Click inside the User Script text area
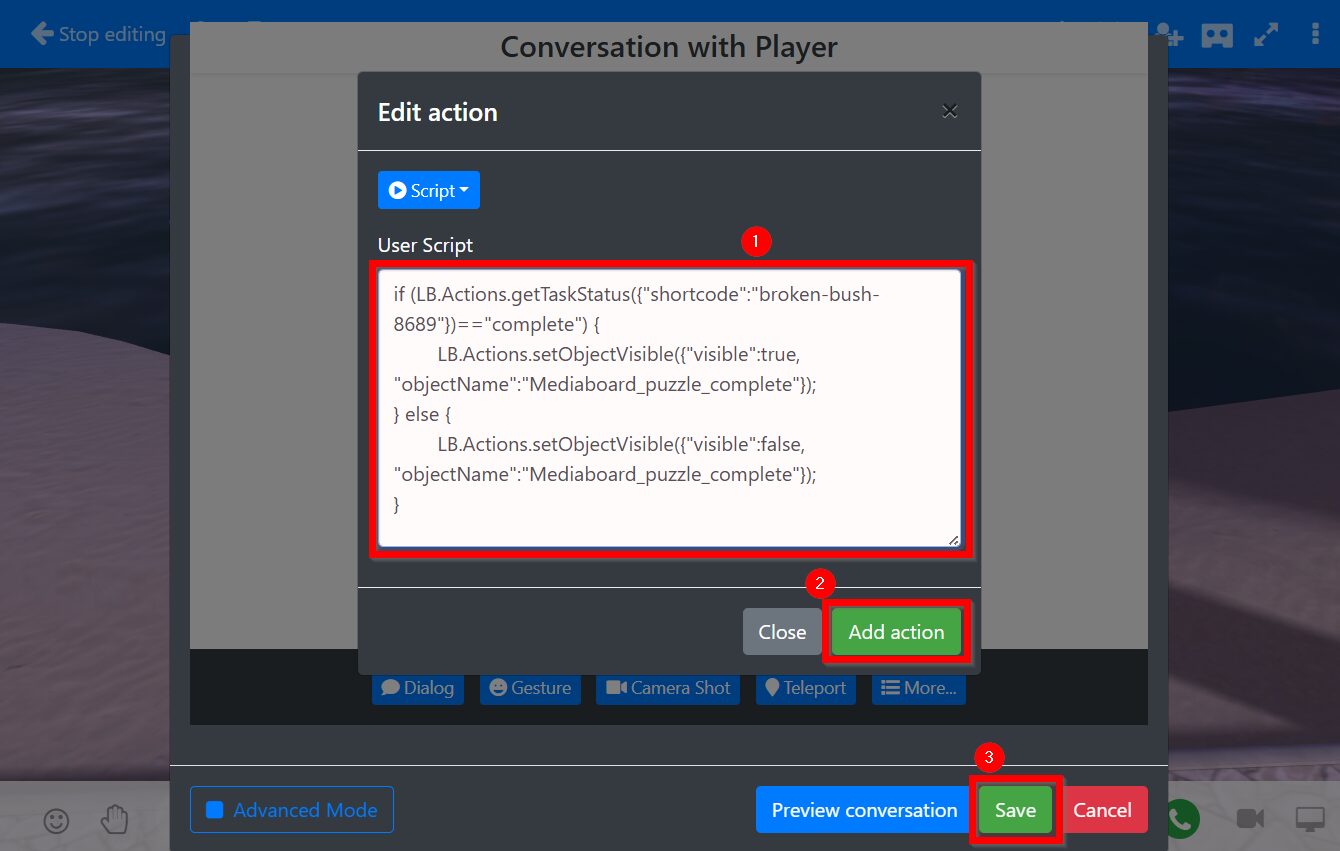1340x851 pixels. [668, 408]
